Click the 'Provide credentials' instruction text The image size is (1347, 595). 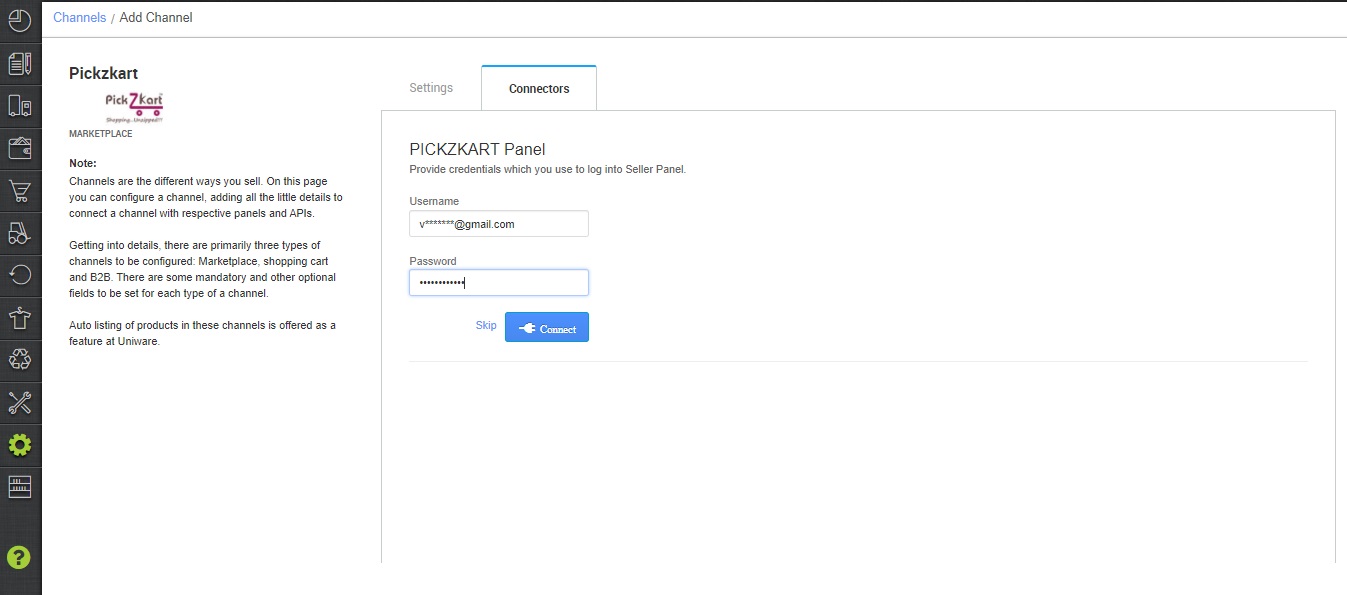(x=548, y=169)
